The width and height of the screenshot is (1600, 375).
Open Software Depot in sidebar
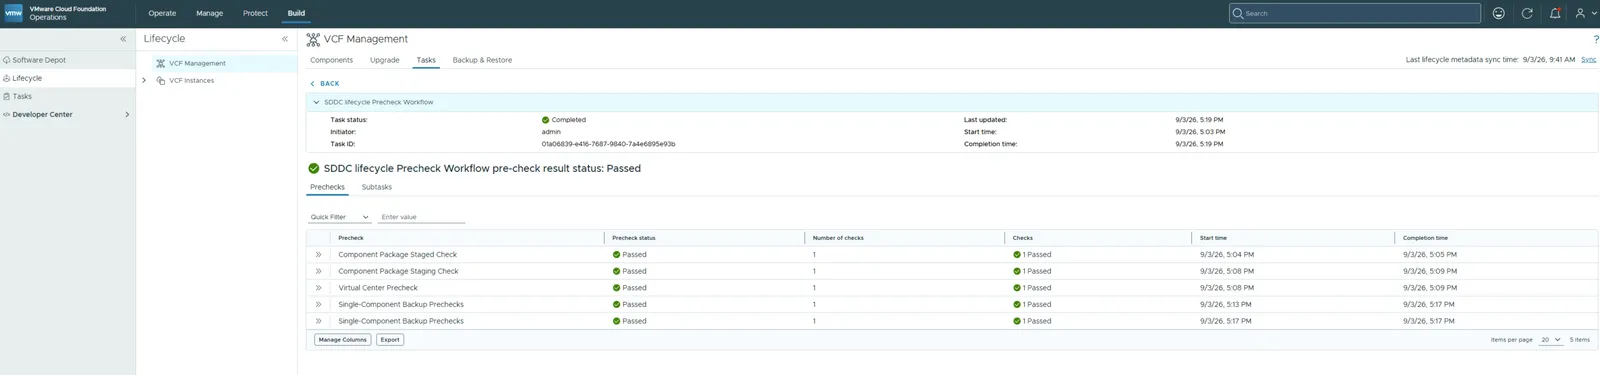(x=39, y=60)
